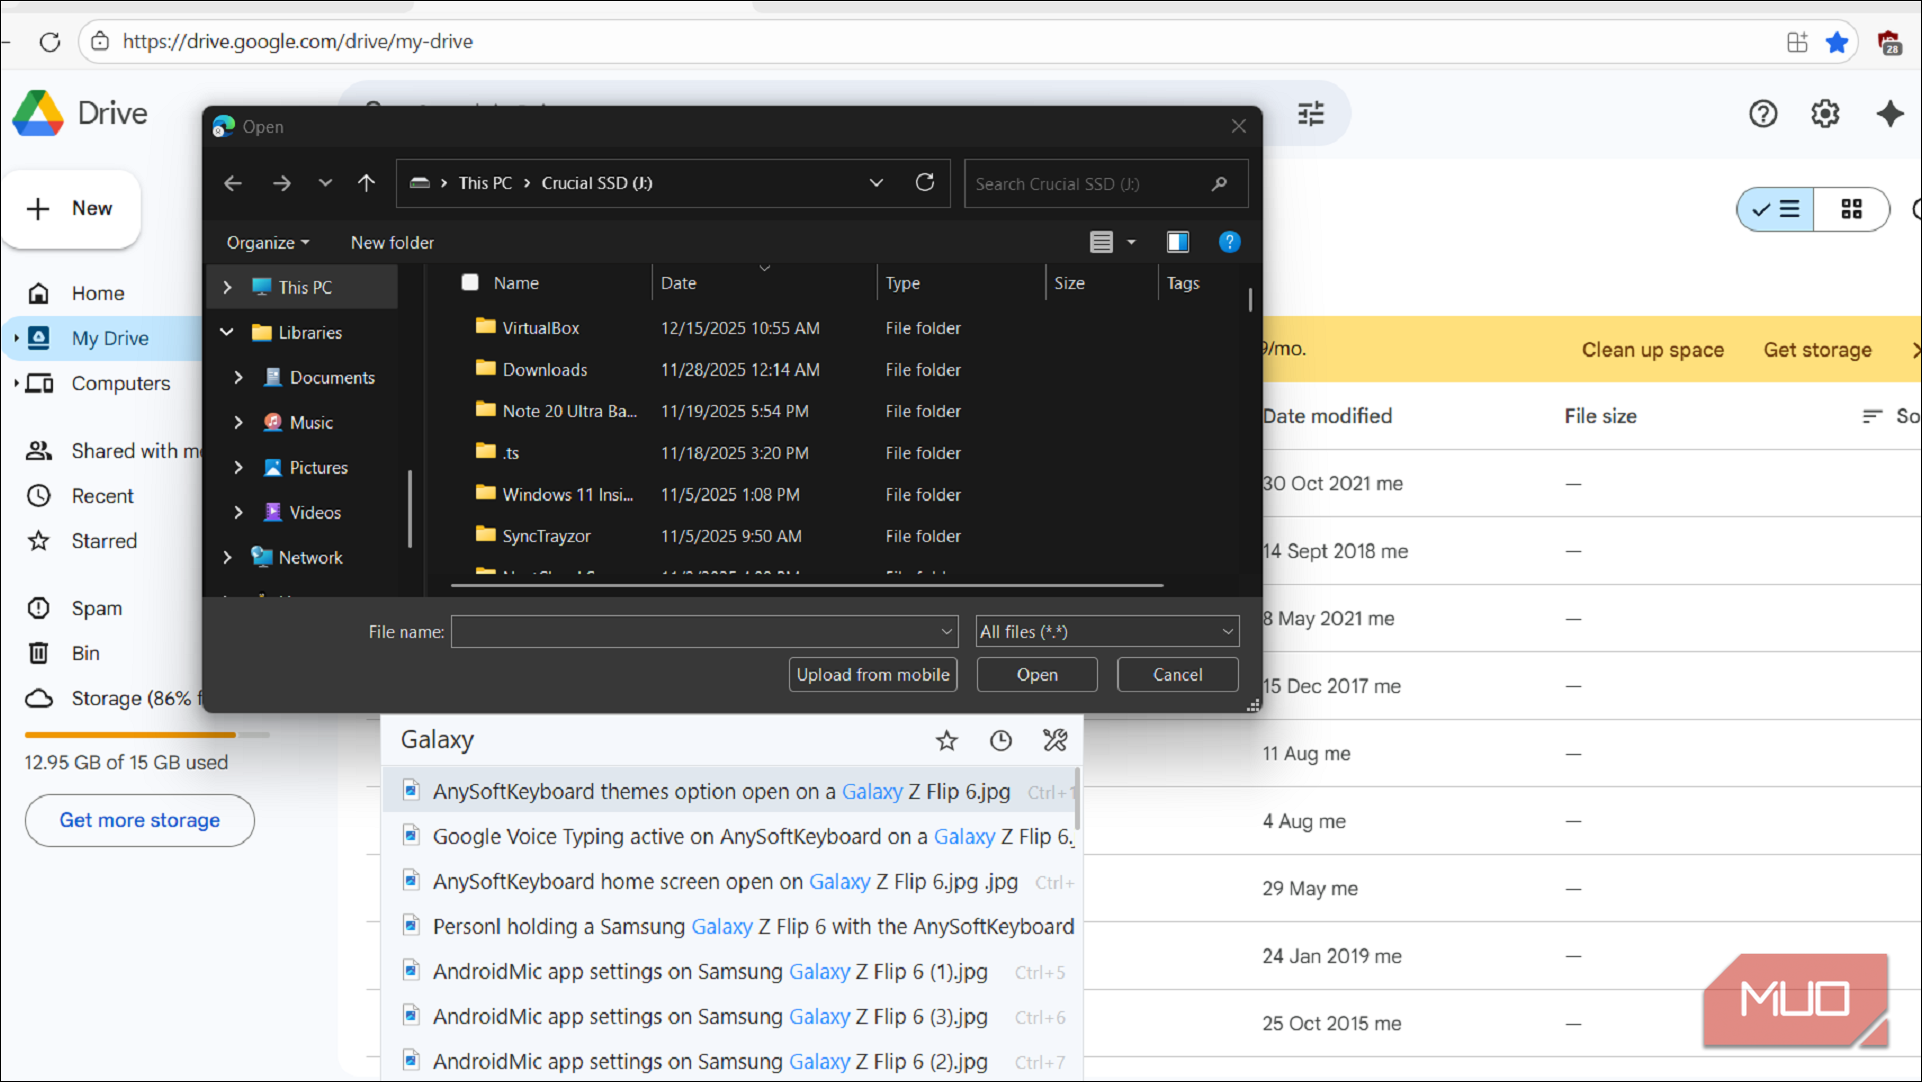Image resolution: width=1922 pixels, height=1082 pixels.
Task: Click Get more storage button
Action: click(x=140, y=820)
